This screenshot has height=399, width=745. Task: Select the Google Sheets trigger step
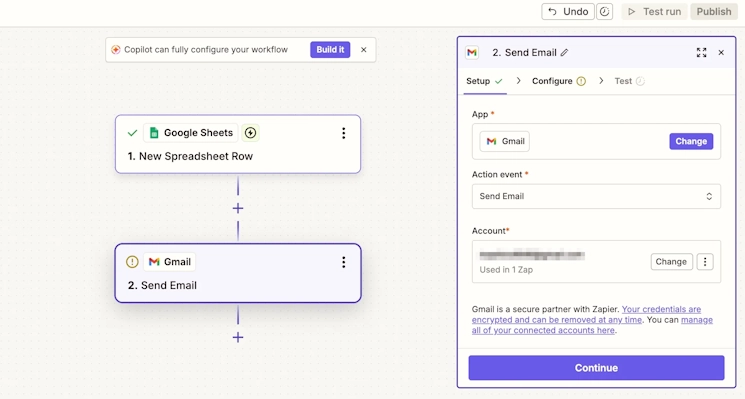pyautogui.click(x=238, y=144)
